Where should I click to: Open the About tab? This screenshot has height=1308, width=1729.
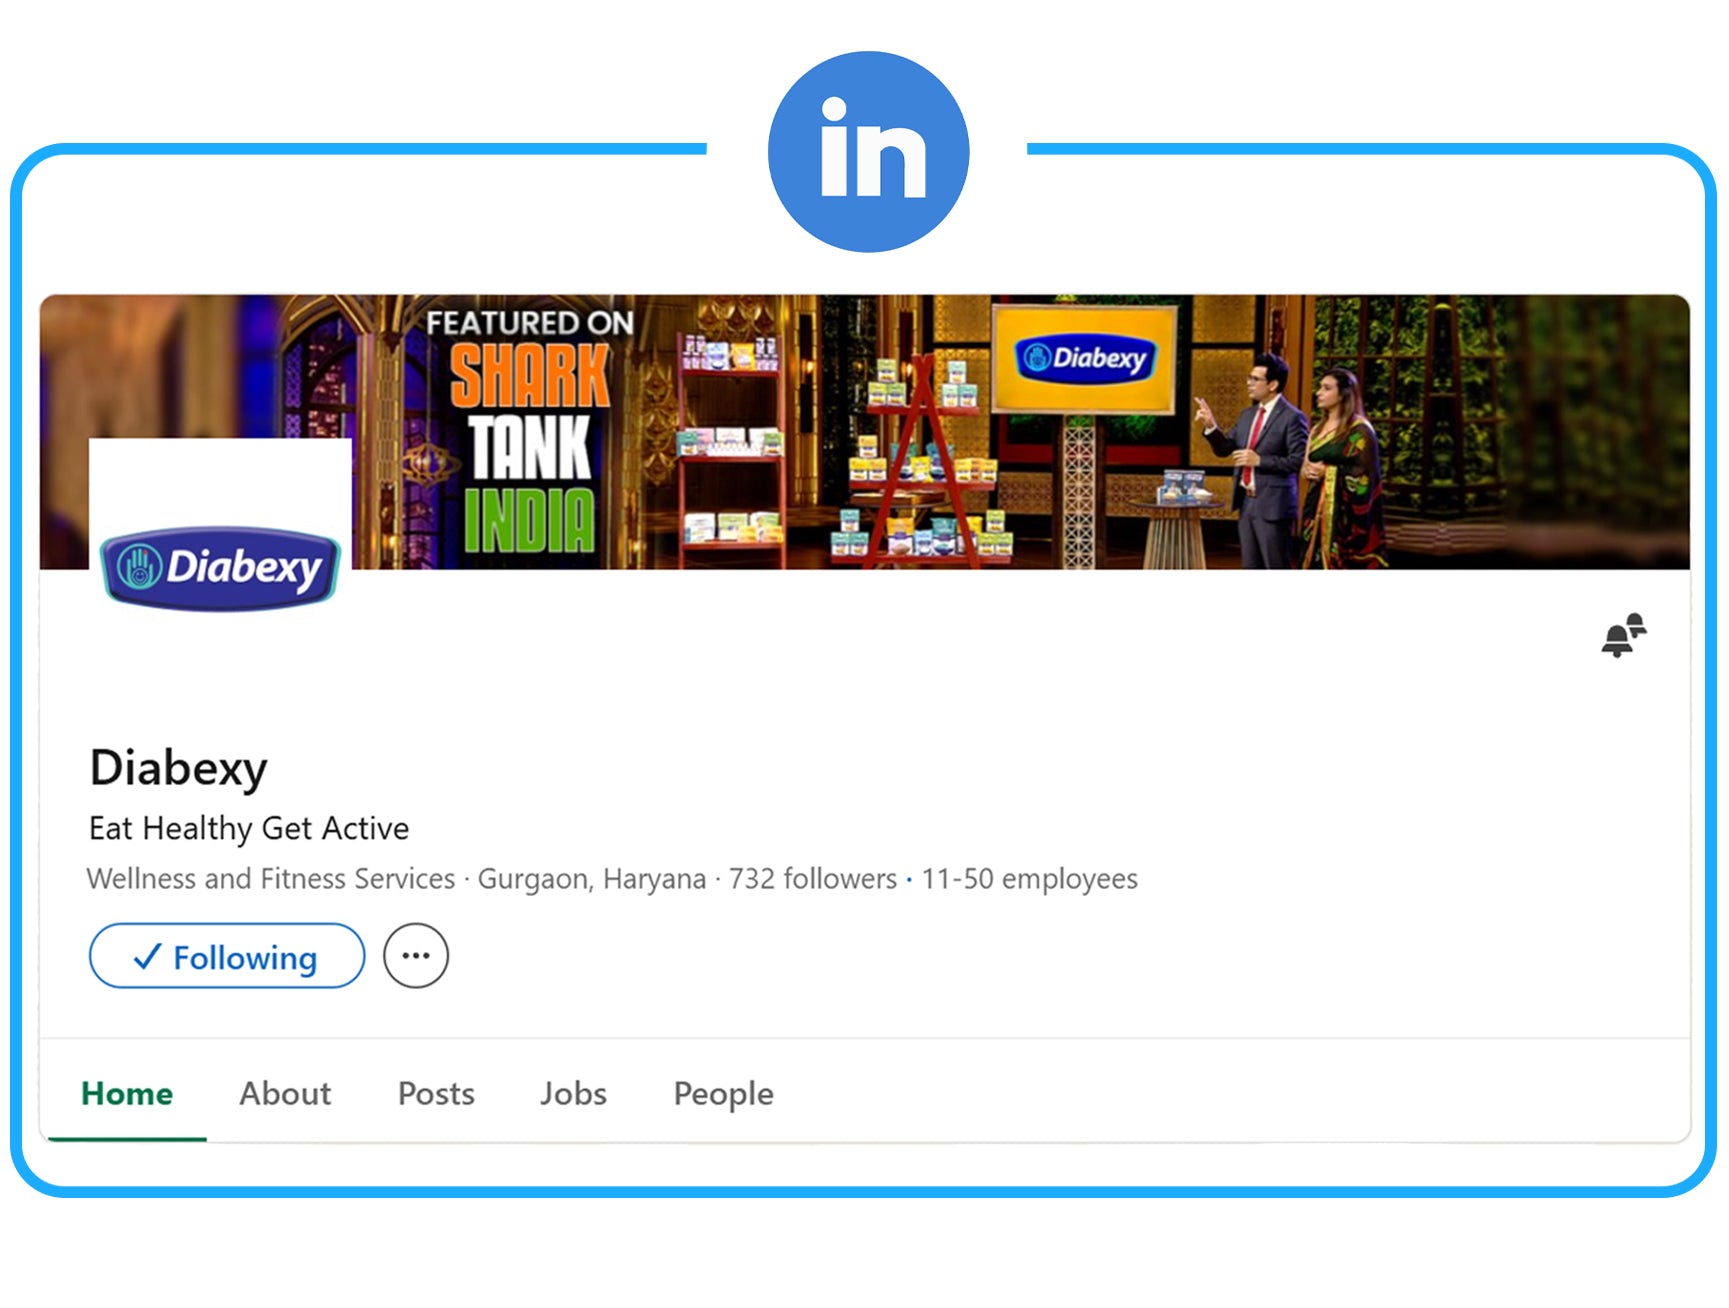[285, 1094]
